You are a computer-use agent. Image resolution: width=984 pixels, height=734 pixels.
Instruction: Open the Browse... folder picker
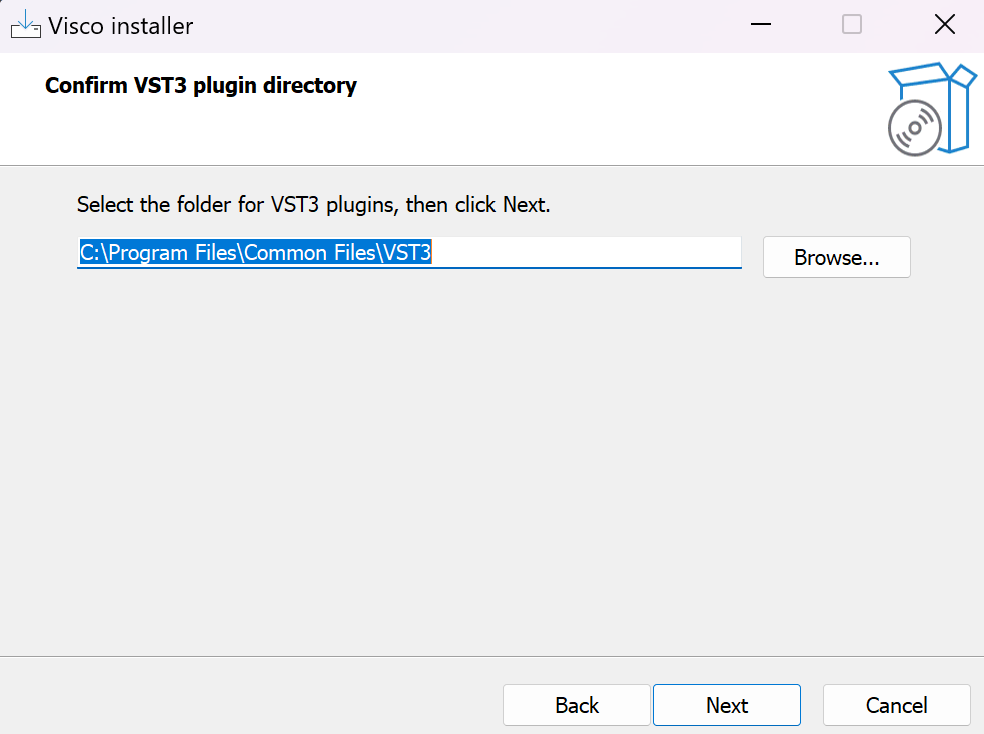click(836, 257)
